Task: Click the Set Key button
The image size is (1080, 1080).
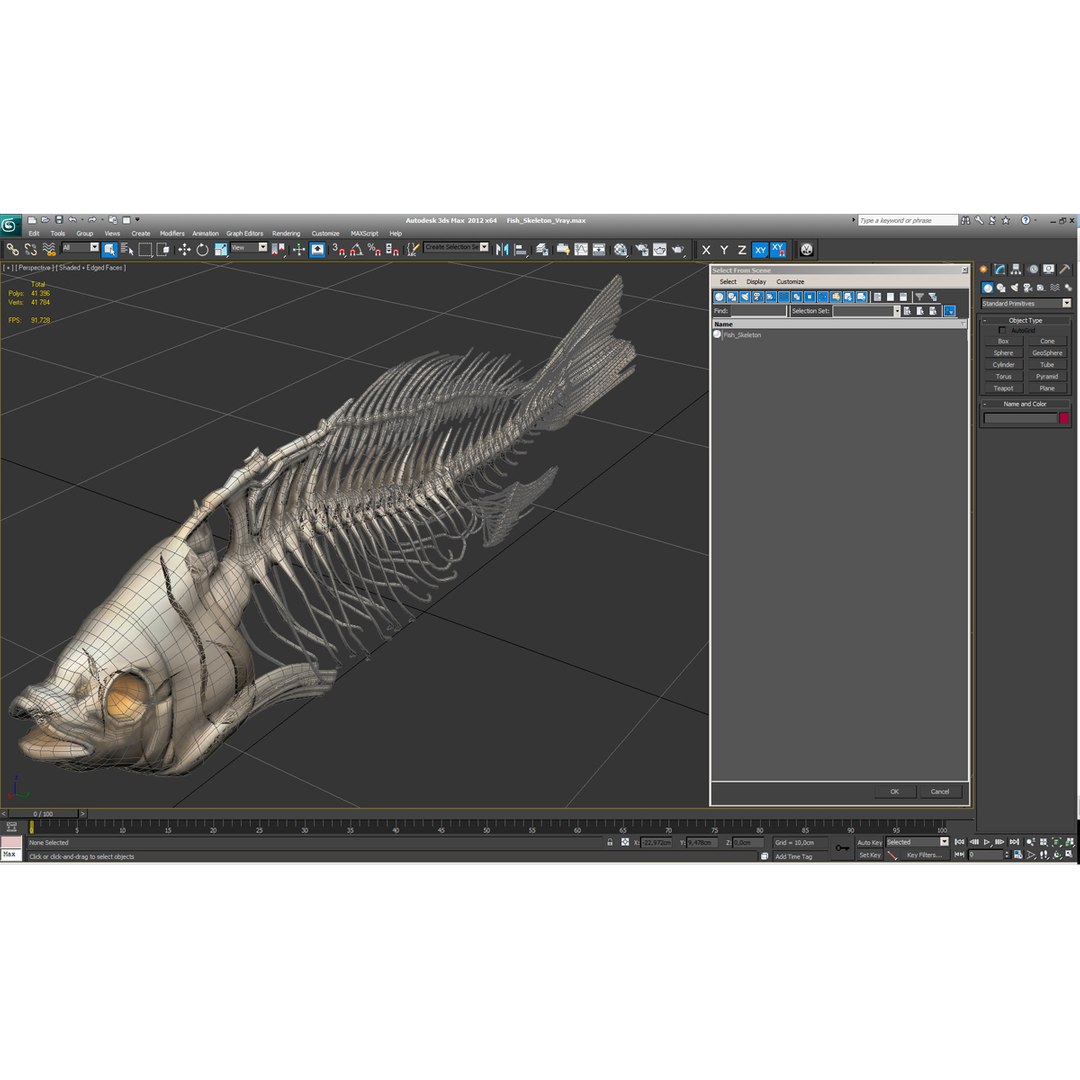Action: (870, 855)
